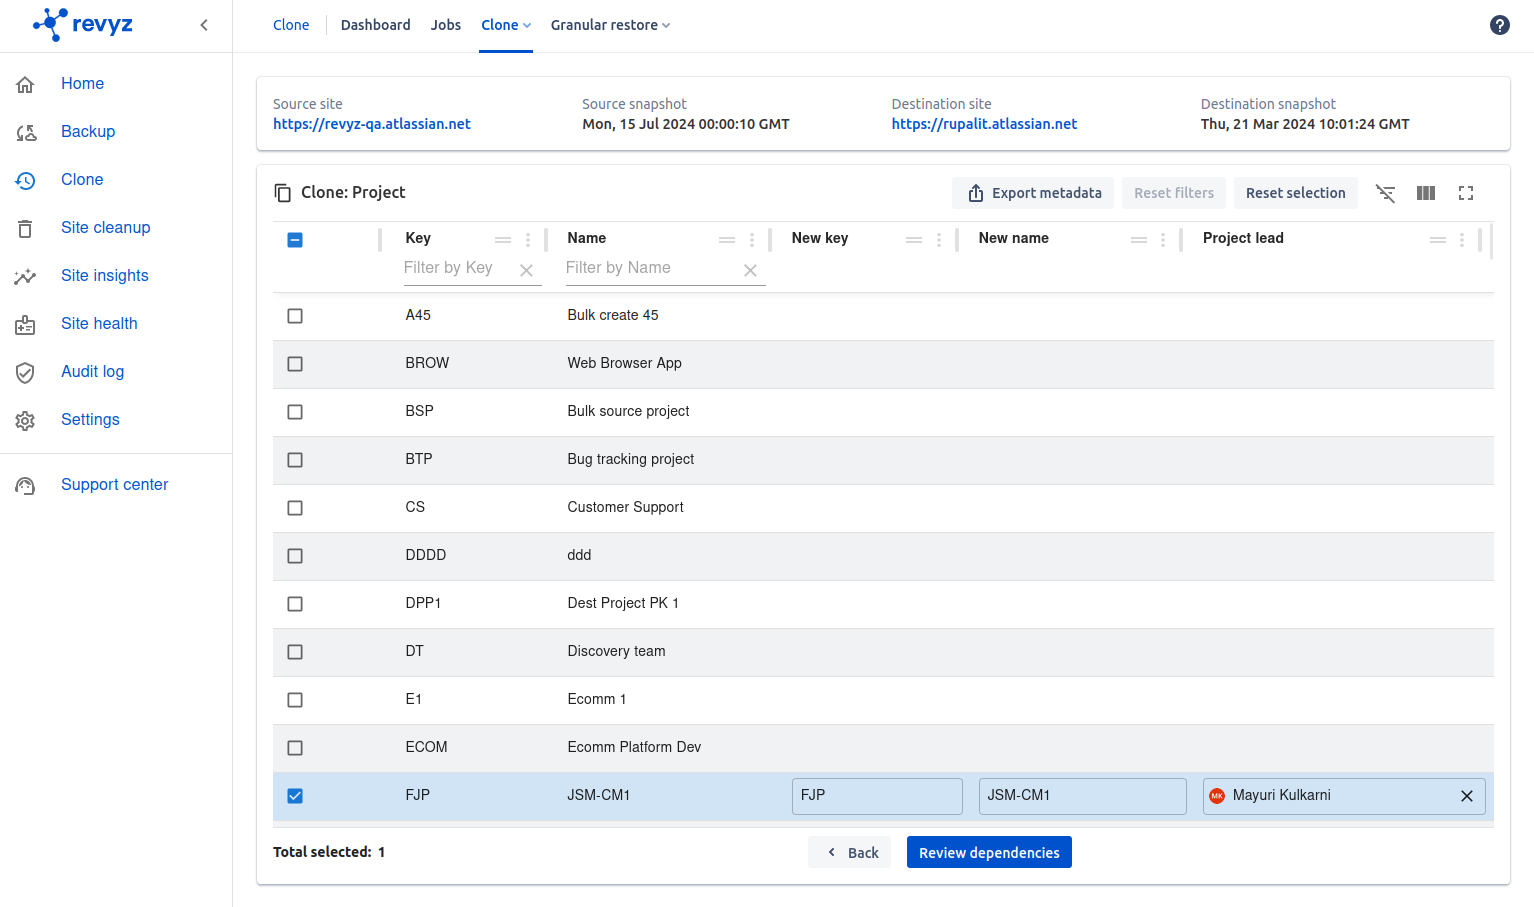Open Key column options menu
The image size is (1534, 907).
pos(528,240)
